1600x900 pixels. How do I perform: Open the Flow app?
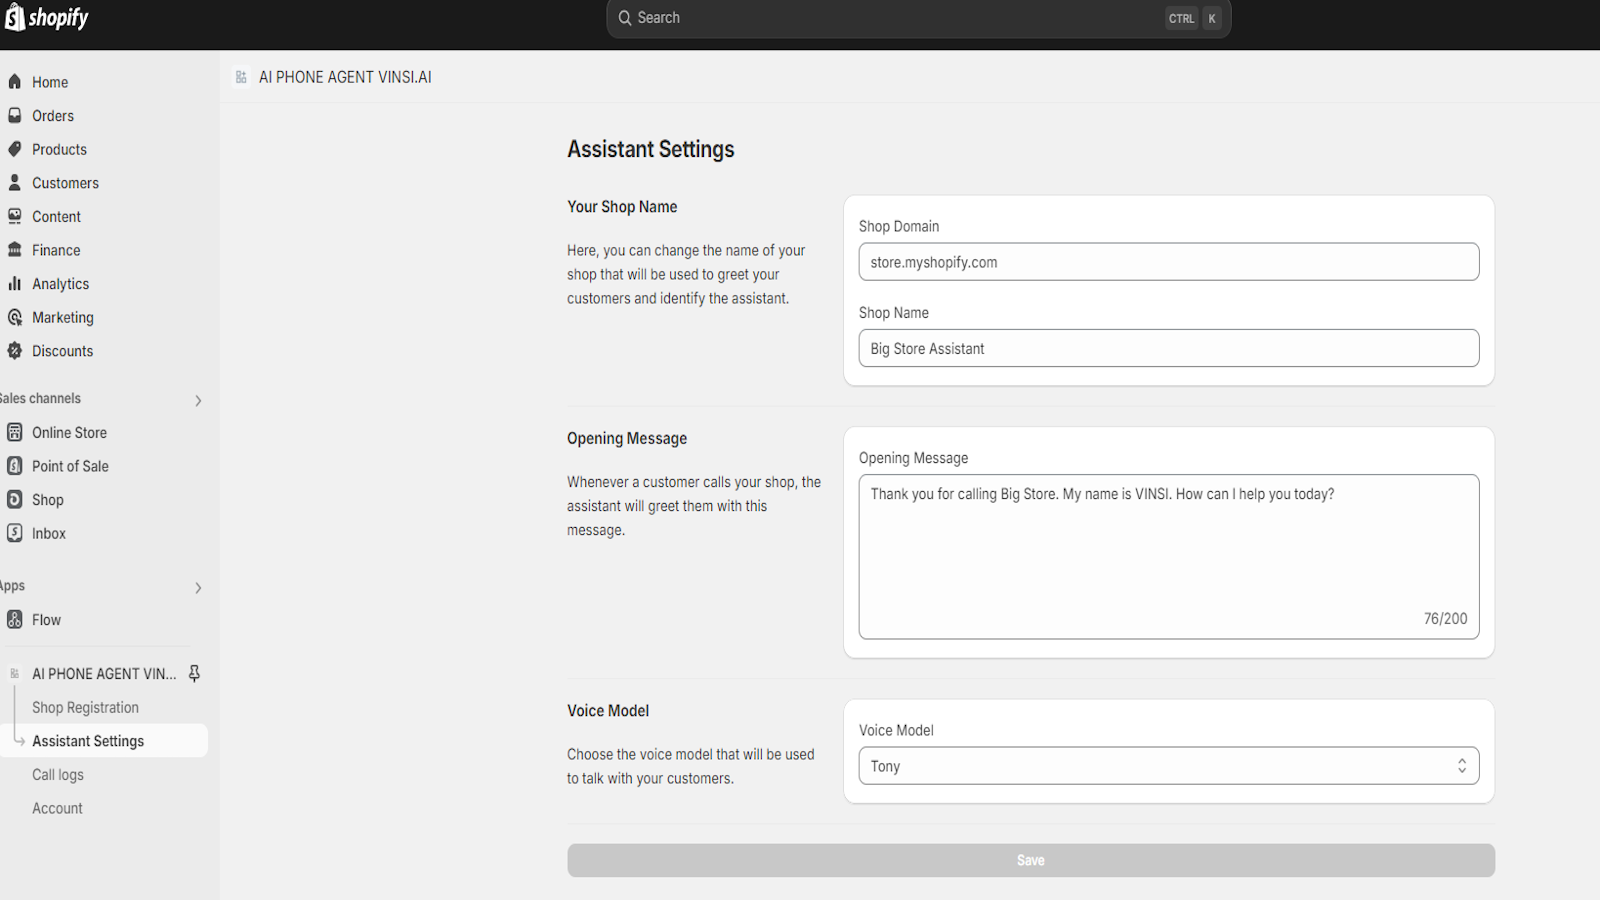[46, 619]
